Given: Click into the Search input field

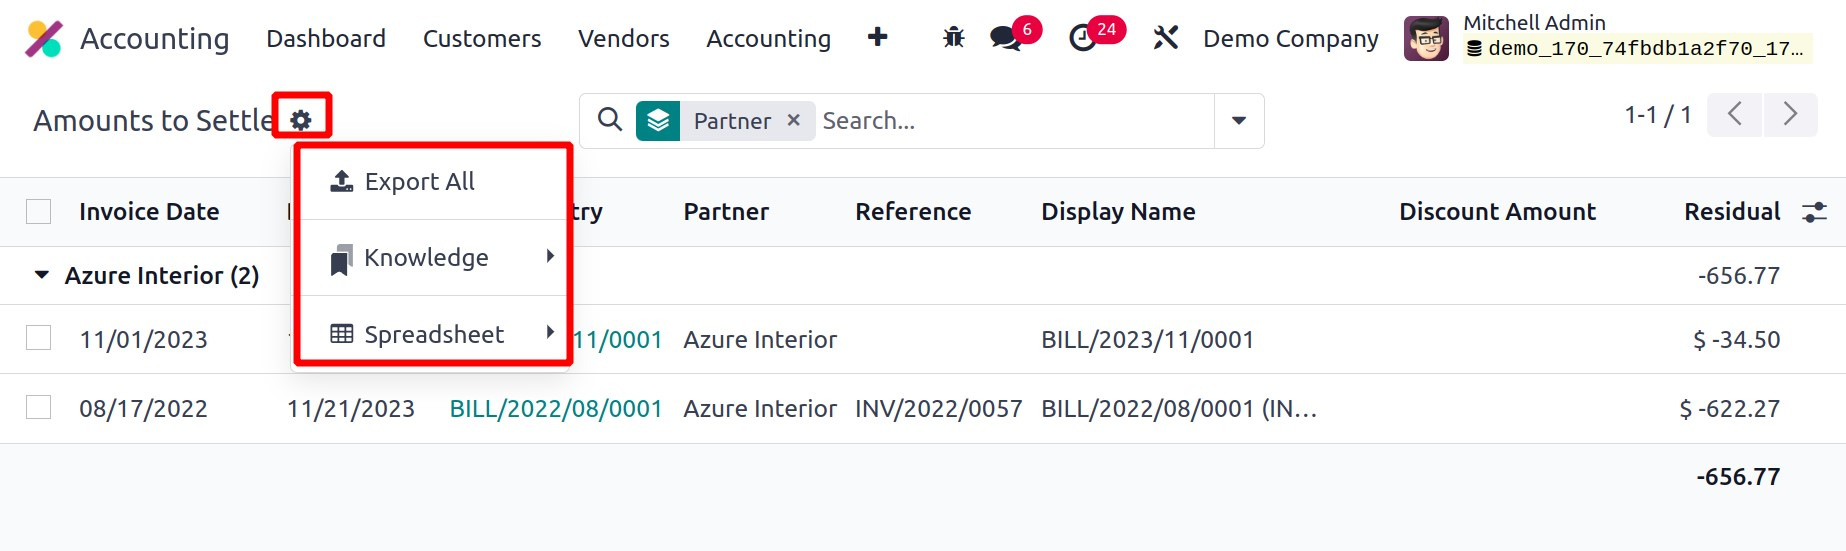Looking at the screenshot, I should click(1010, 121).
